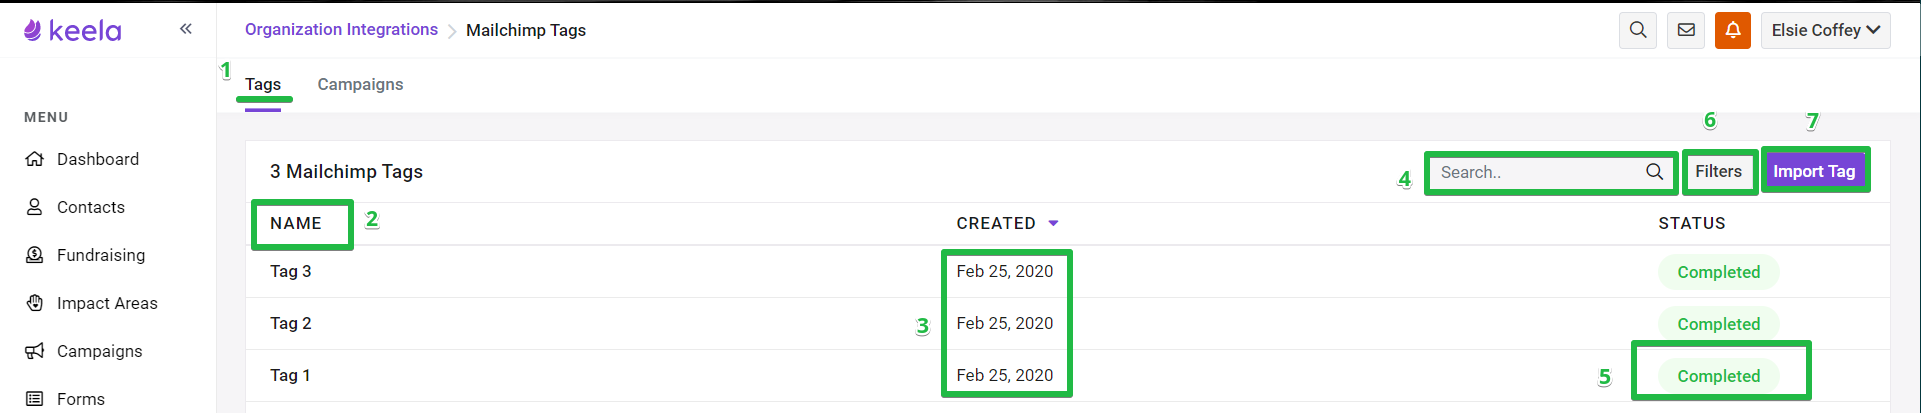The image size is (1921, 413).
Task: Collapse the sidebar with double-chevron icon
Action: pos(186,29)
